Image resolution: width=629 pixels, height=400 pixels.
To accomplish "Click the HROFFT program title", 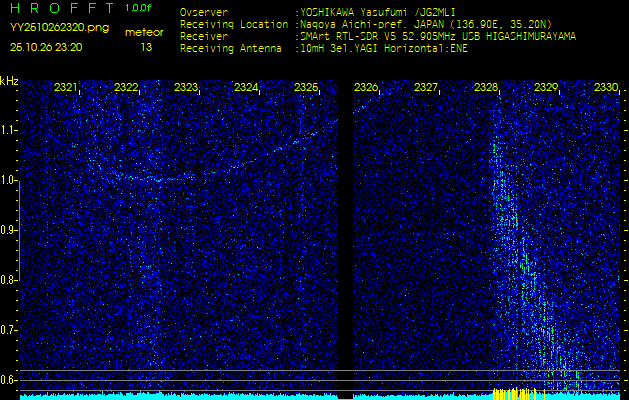I will coord(62,8).
